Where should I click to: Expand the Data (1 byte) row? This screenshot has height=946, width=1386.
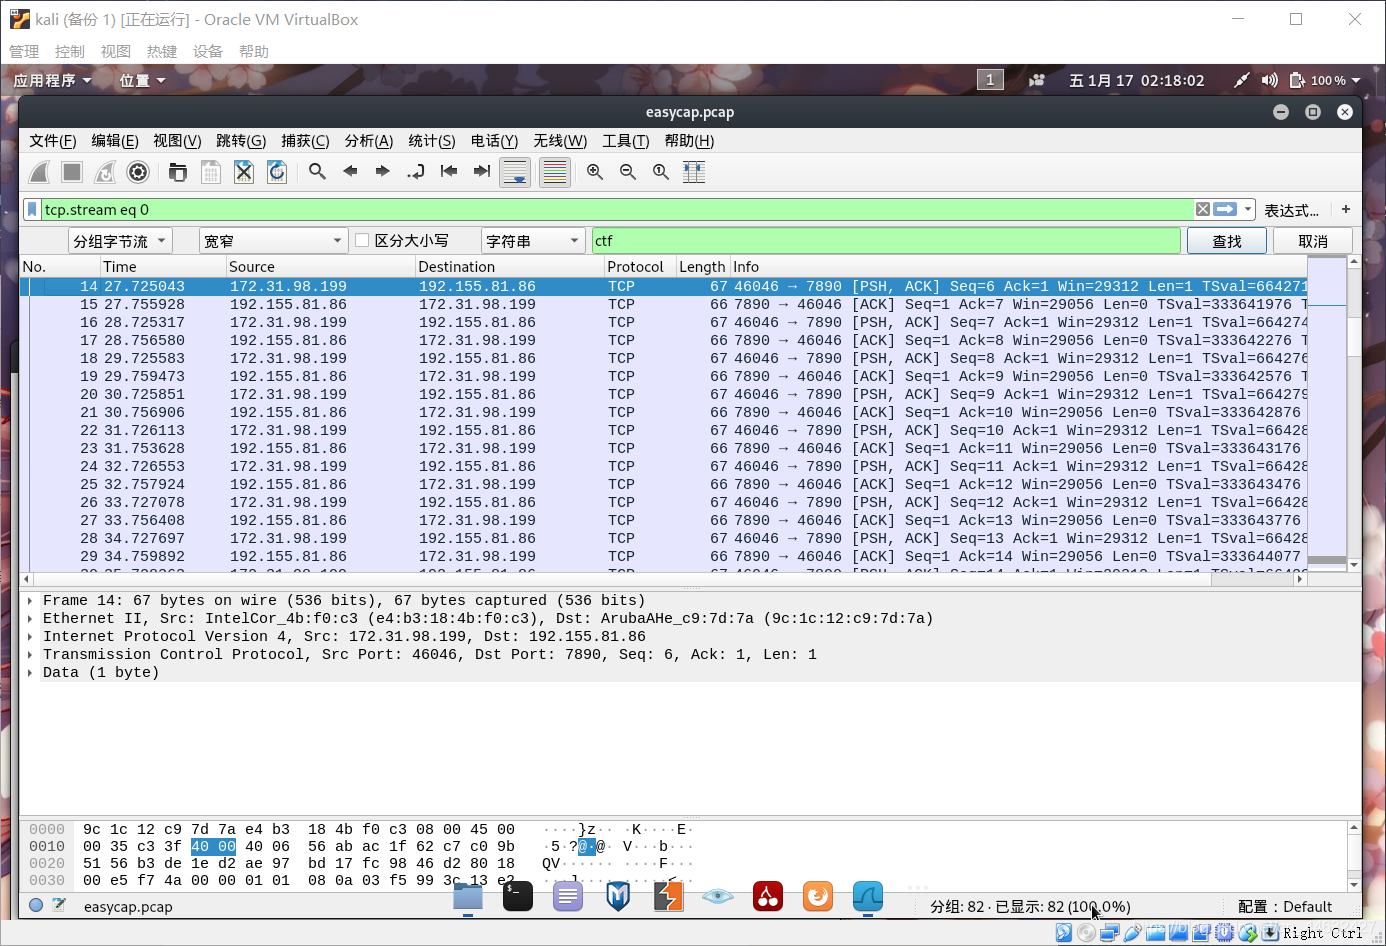[x=30, y=673]
